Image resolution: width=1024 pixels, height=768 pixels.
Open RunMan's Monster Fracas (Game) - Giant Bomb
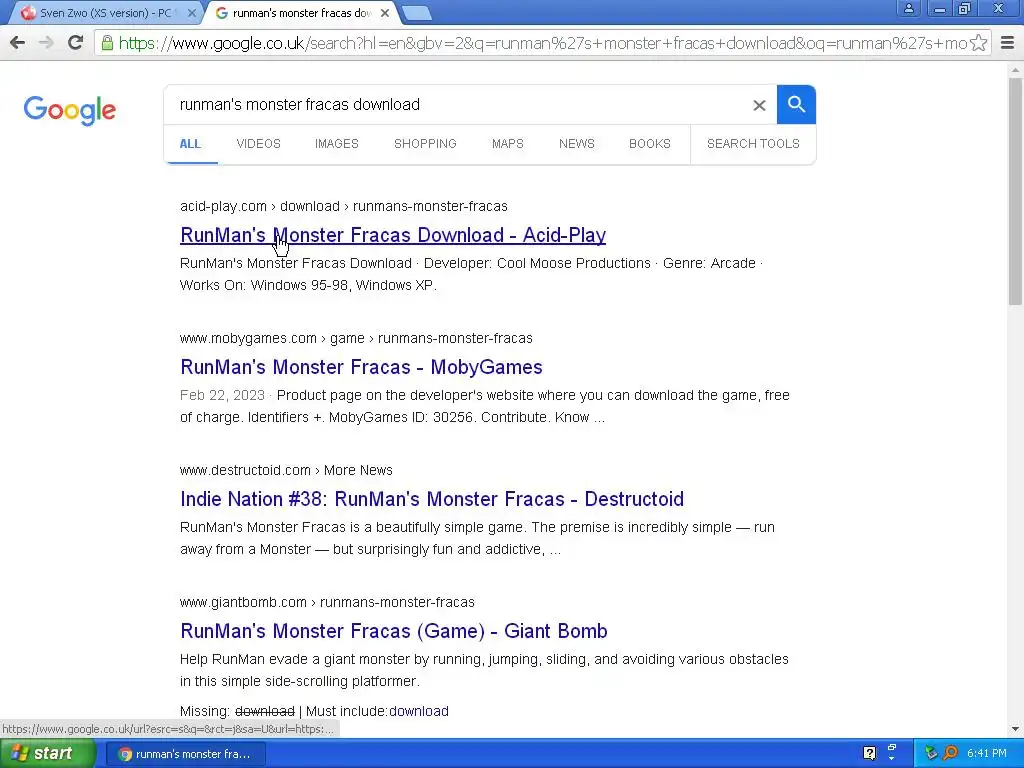(x=394, y=631)
